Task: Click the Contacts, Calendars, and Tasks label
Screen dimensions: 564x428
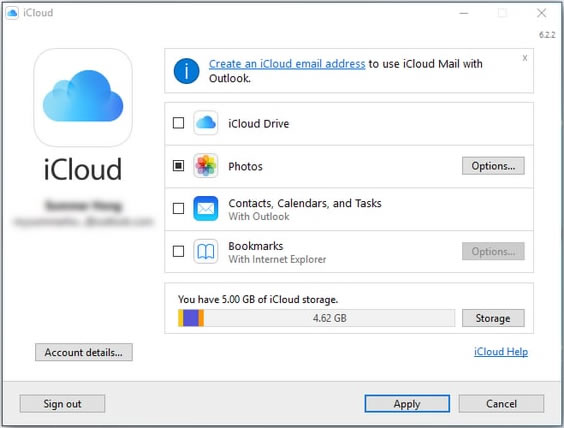Action: [305, 203]
